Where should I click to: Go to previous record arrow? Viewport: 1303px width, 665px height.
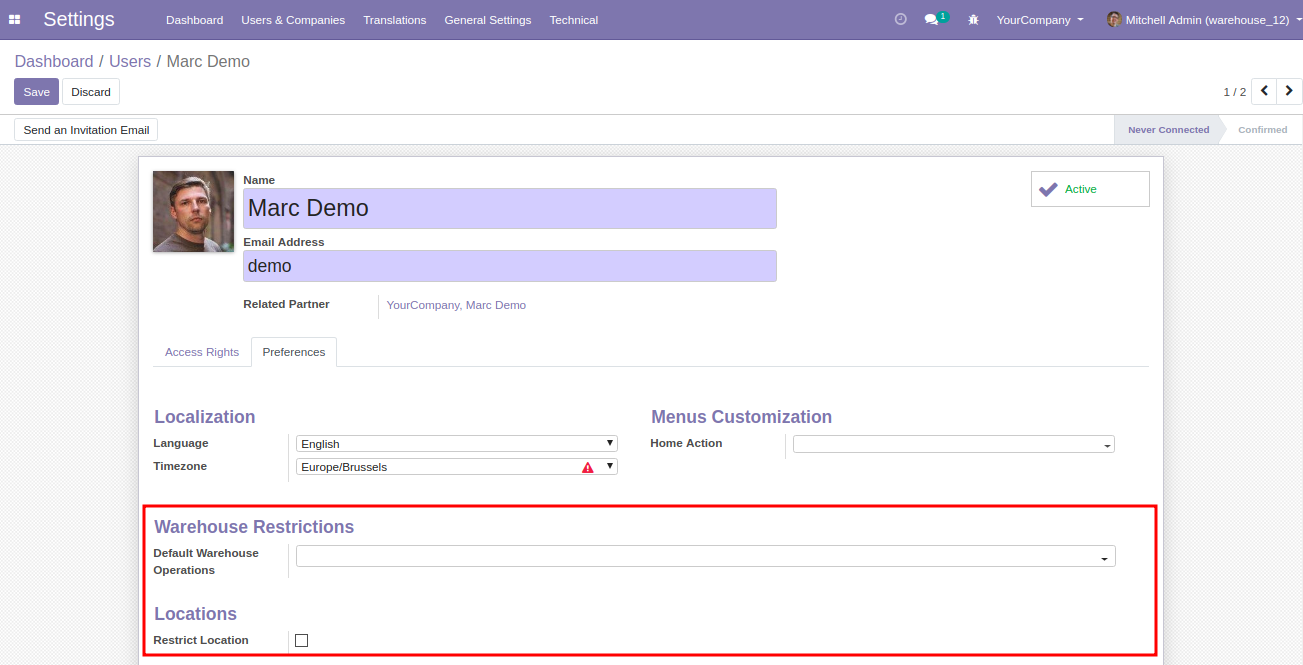click(x=1264, y=91)
